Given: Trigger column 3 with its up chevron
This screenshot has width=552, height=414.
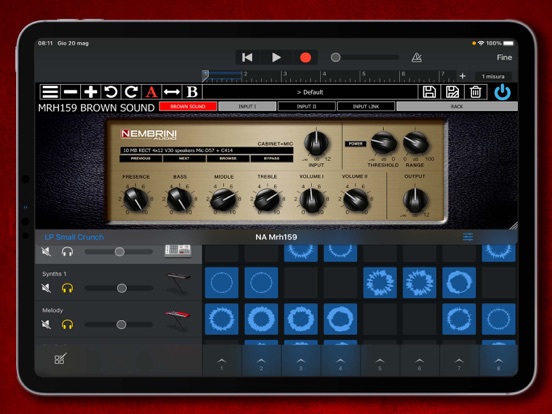Looking at the screenshot, I should (x=301, y=361).
